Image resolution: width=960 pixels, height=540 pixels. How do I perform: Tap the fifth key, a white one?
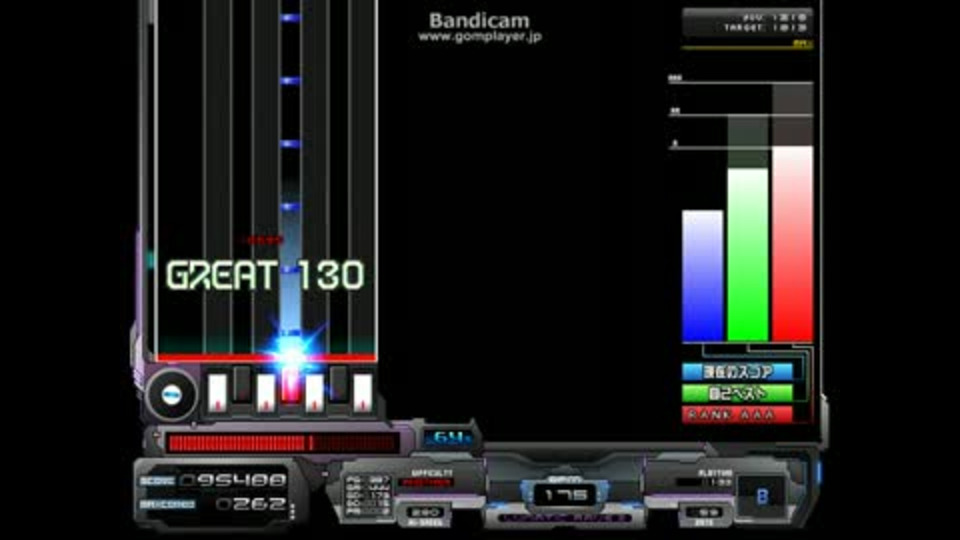pos(315,392)
